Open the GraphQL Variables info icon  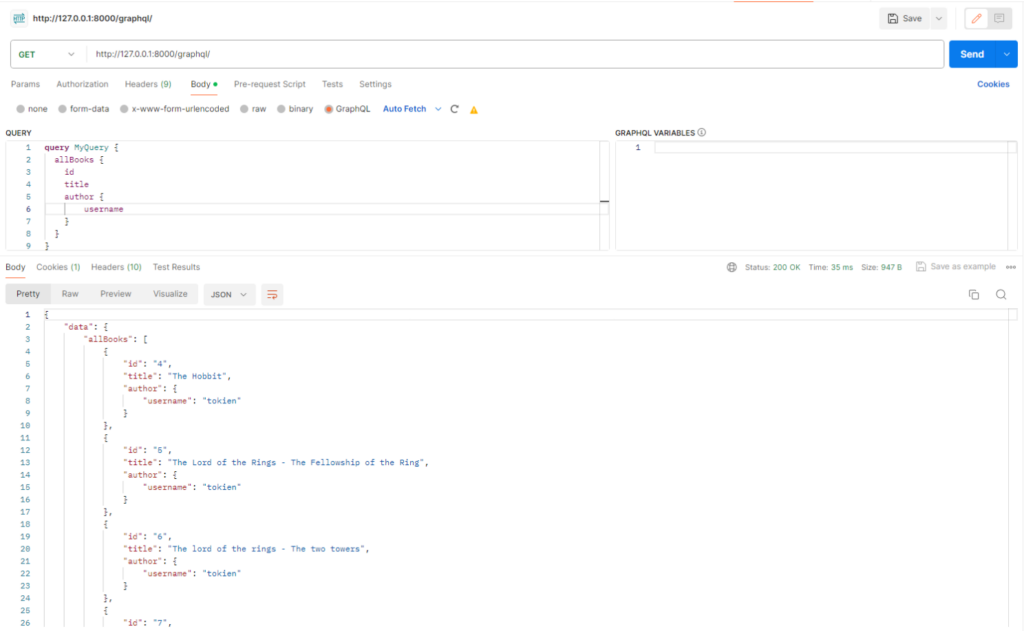(x=702, y=133)
